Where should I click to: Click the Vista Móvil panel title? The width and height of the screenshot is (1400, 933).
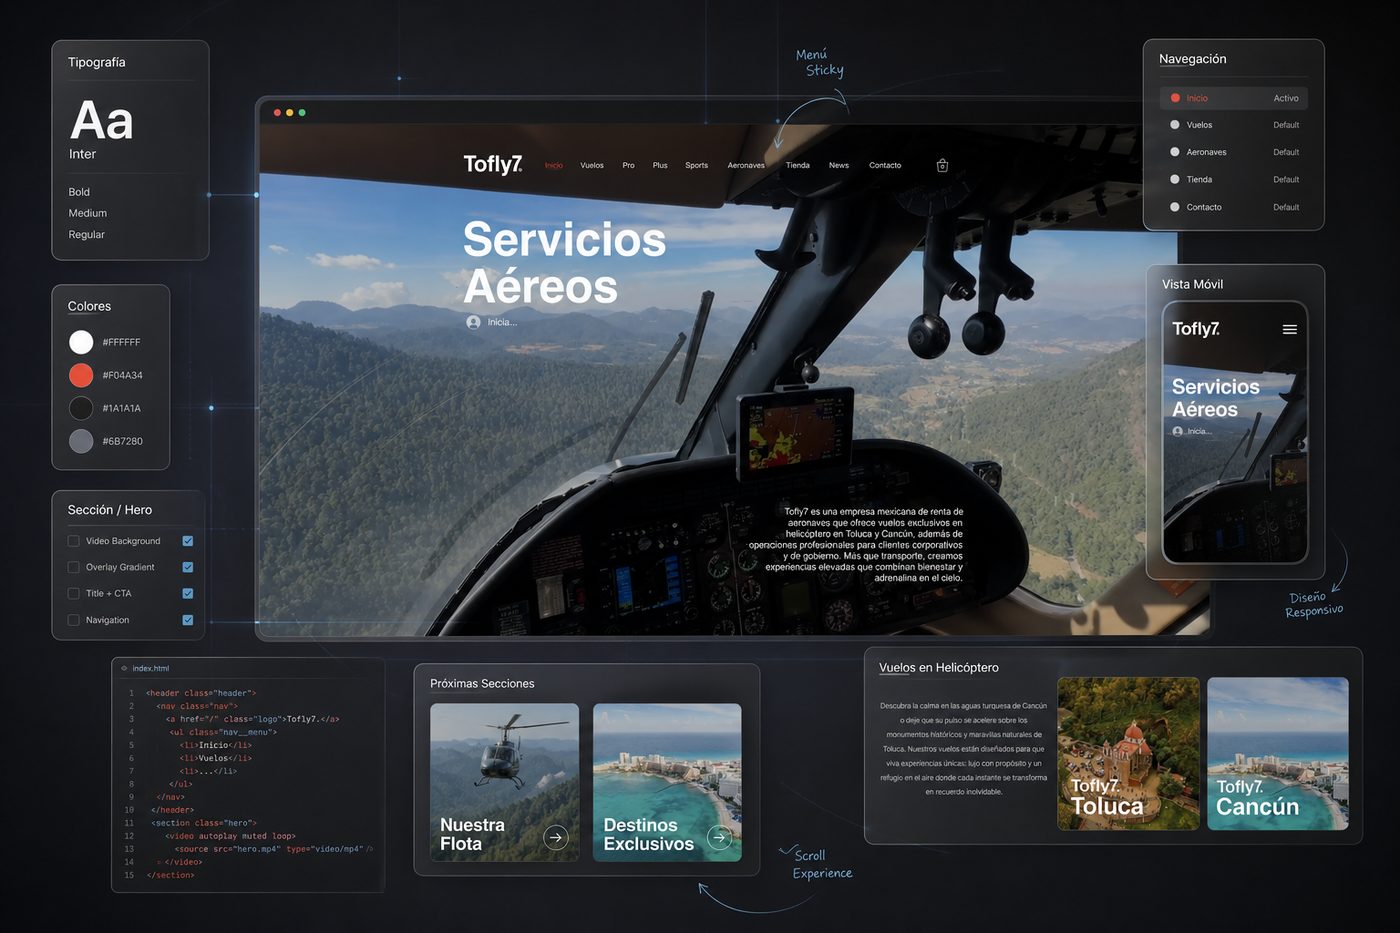[1192, 284]
